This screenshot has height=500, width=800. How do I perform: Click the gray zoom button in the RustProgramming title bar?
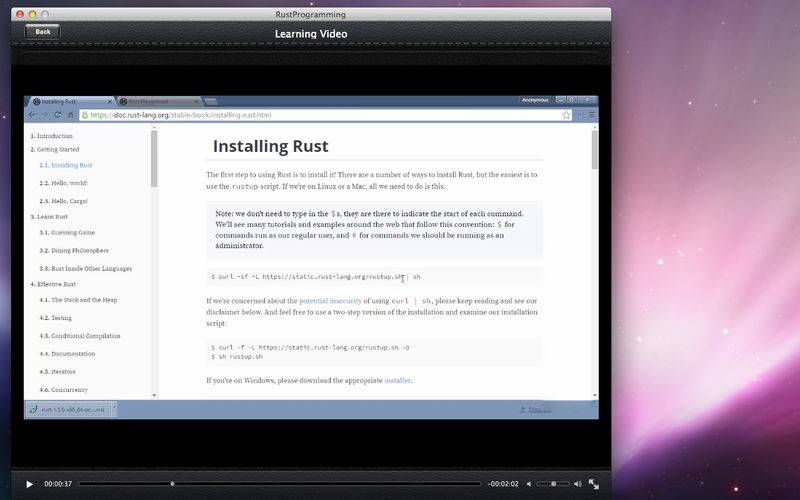pos(45,14)
